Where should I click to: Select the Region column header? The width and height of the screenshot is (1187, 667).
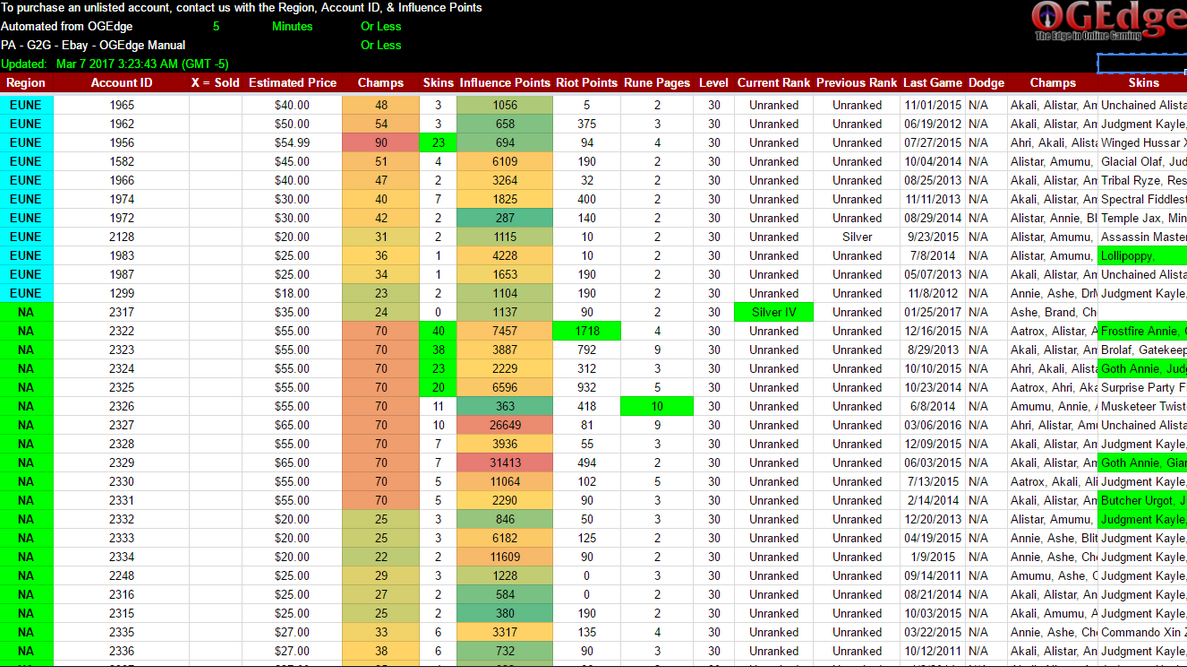(x=26, y=83)
